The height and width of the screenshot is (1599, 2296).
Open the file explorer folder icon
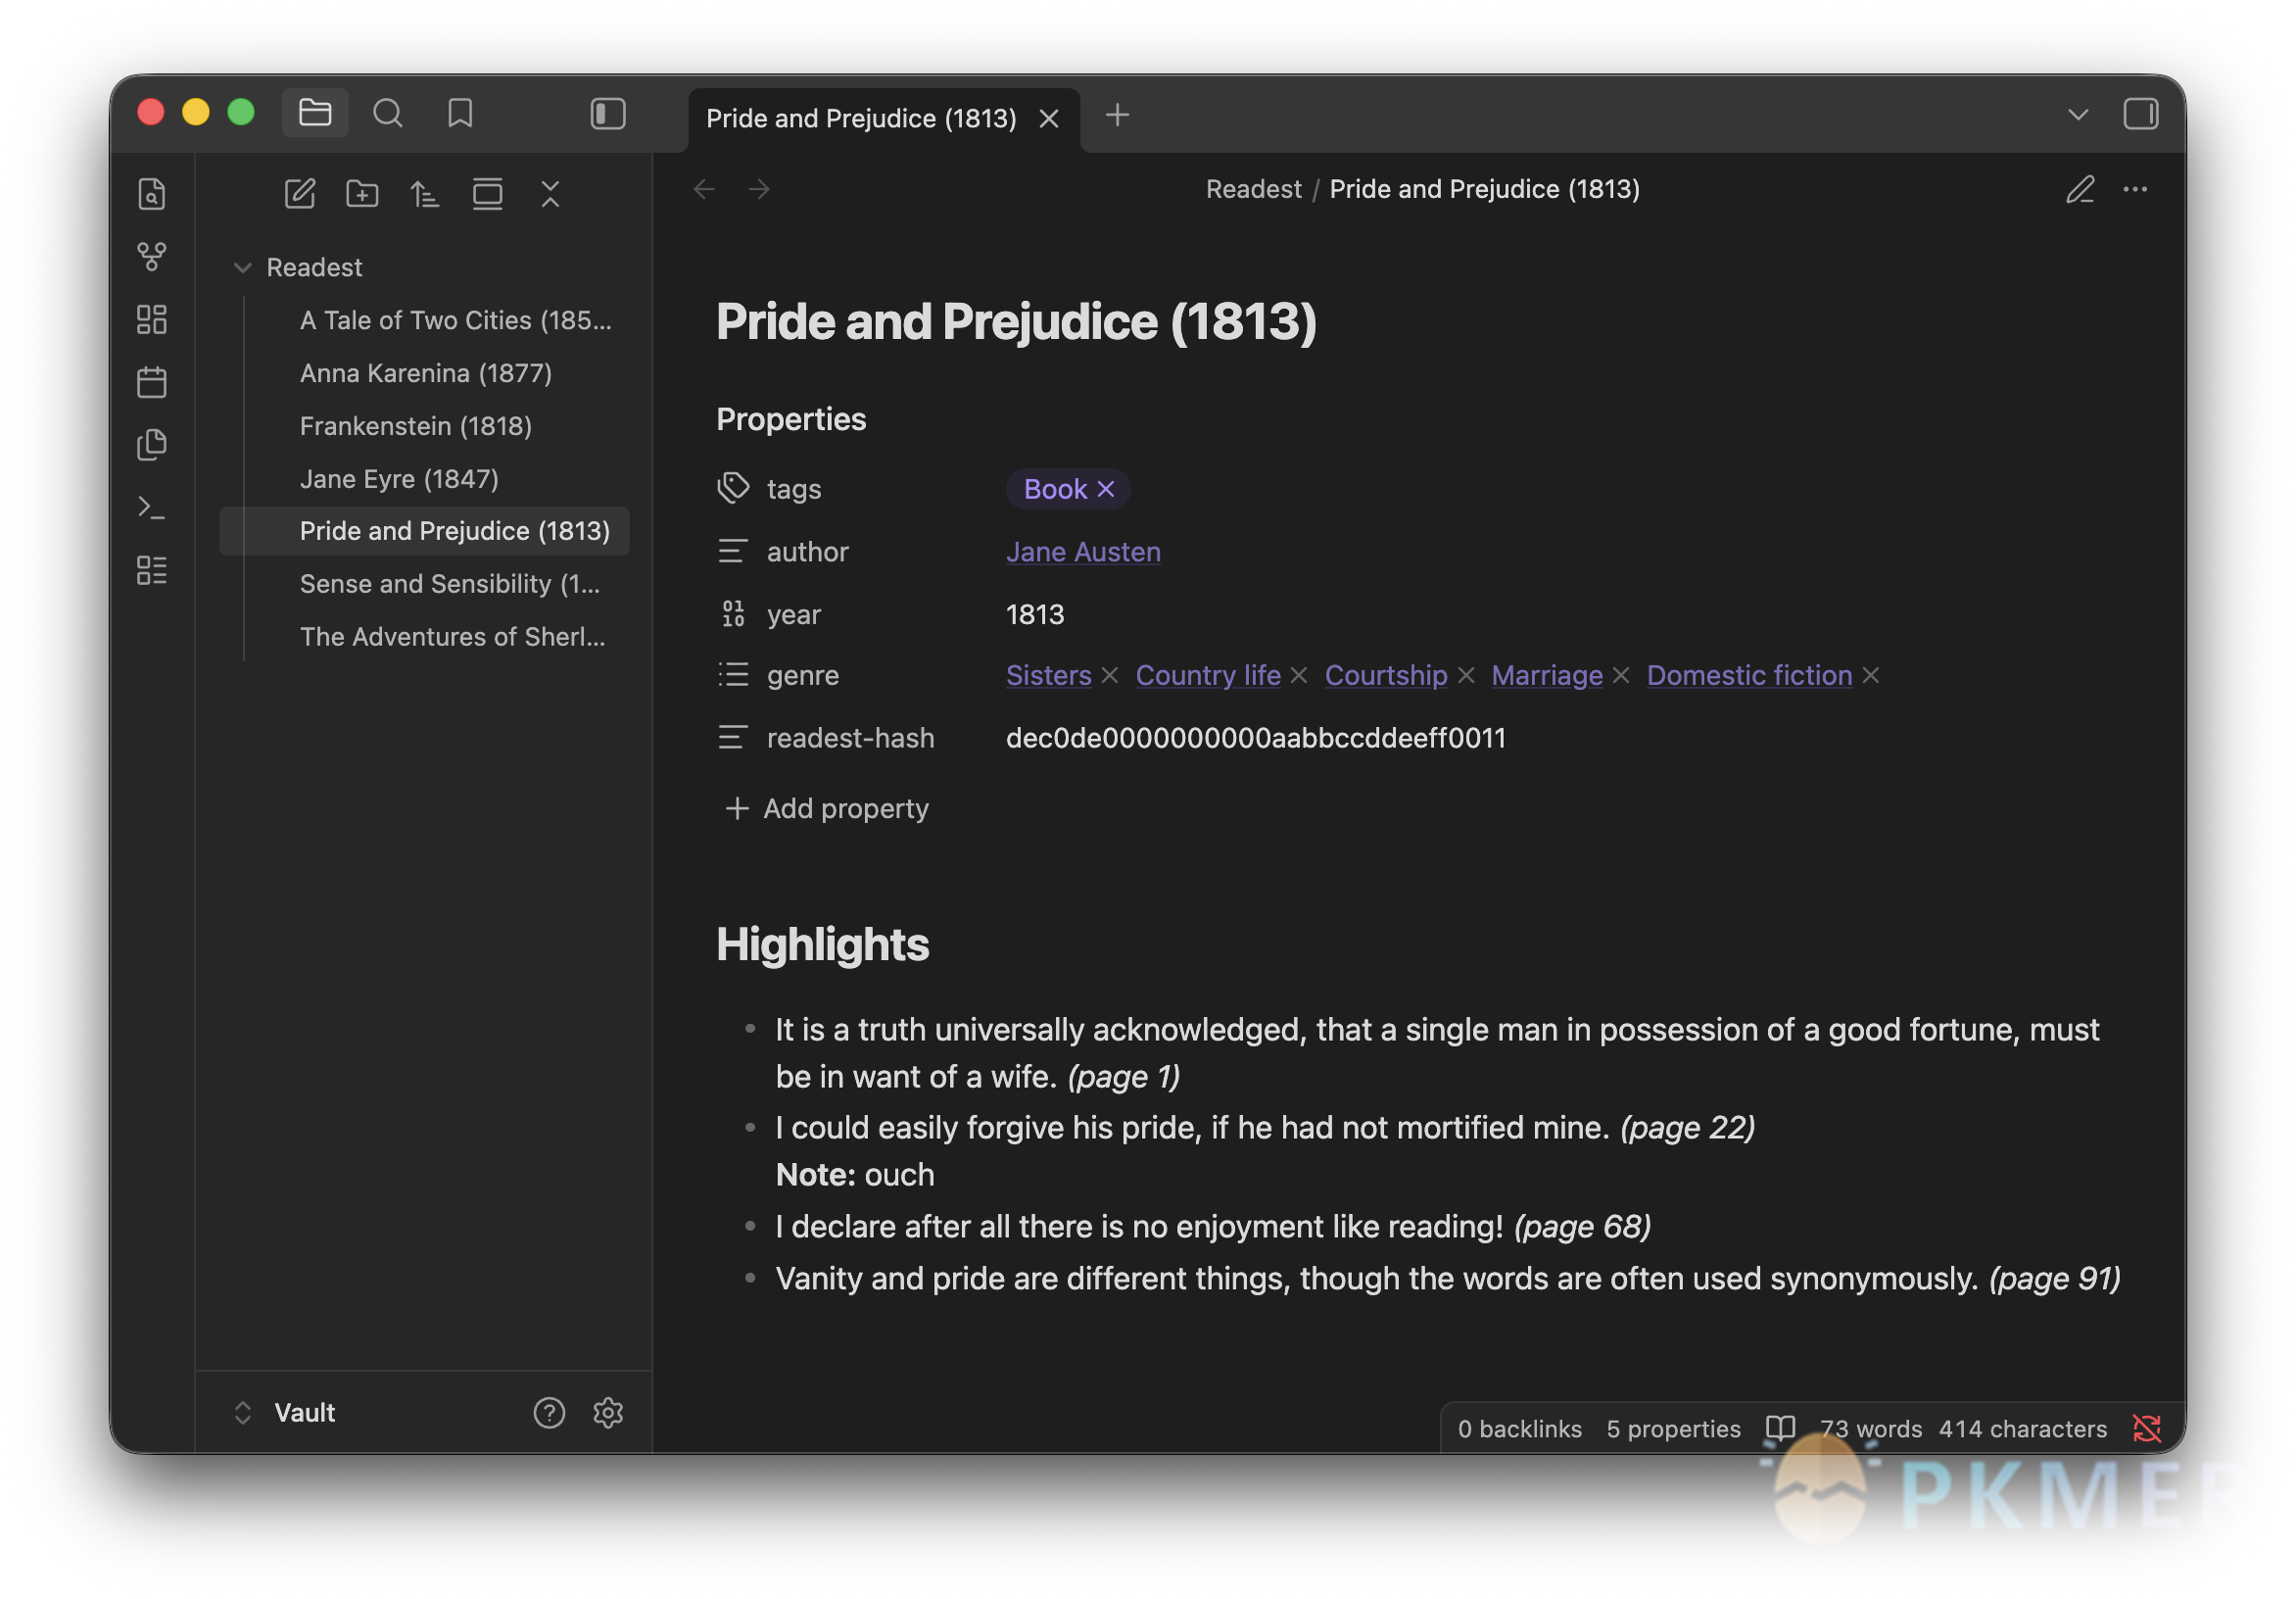coord(315,113)
